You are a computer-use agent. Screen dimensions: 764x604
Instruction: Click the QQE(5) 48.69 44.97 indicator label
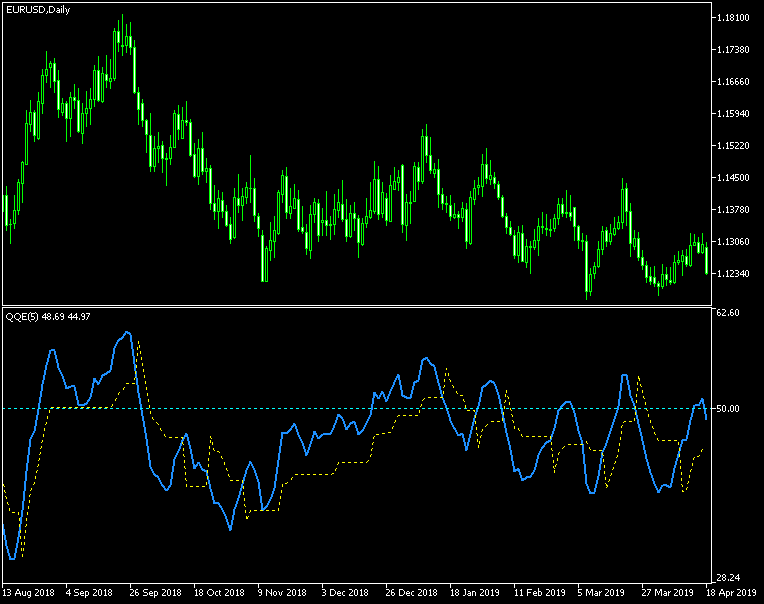(x=48, y=317)
